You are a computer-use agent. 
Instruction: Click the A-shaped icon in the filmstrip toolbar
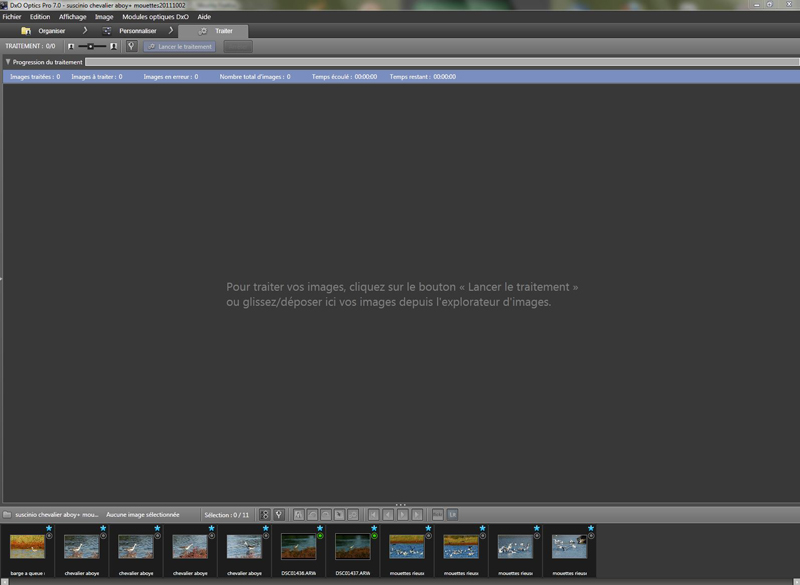(299, 515)
